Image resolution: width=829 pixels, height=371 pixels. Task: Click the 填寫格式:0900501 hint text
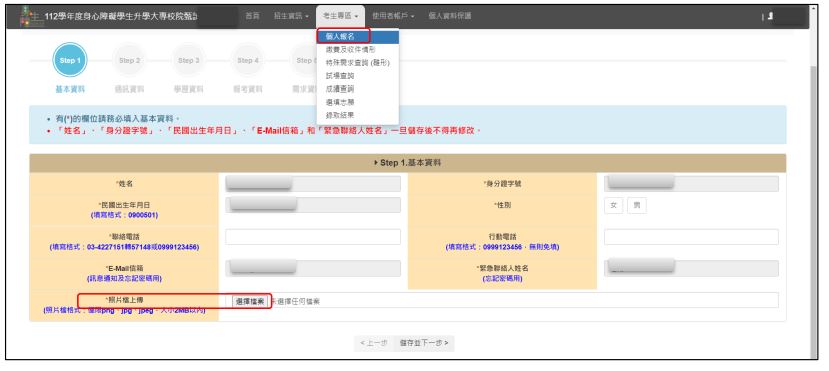point(124,215)
